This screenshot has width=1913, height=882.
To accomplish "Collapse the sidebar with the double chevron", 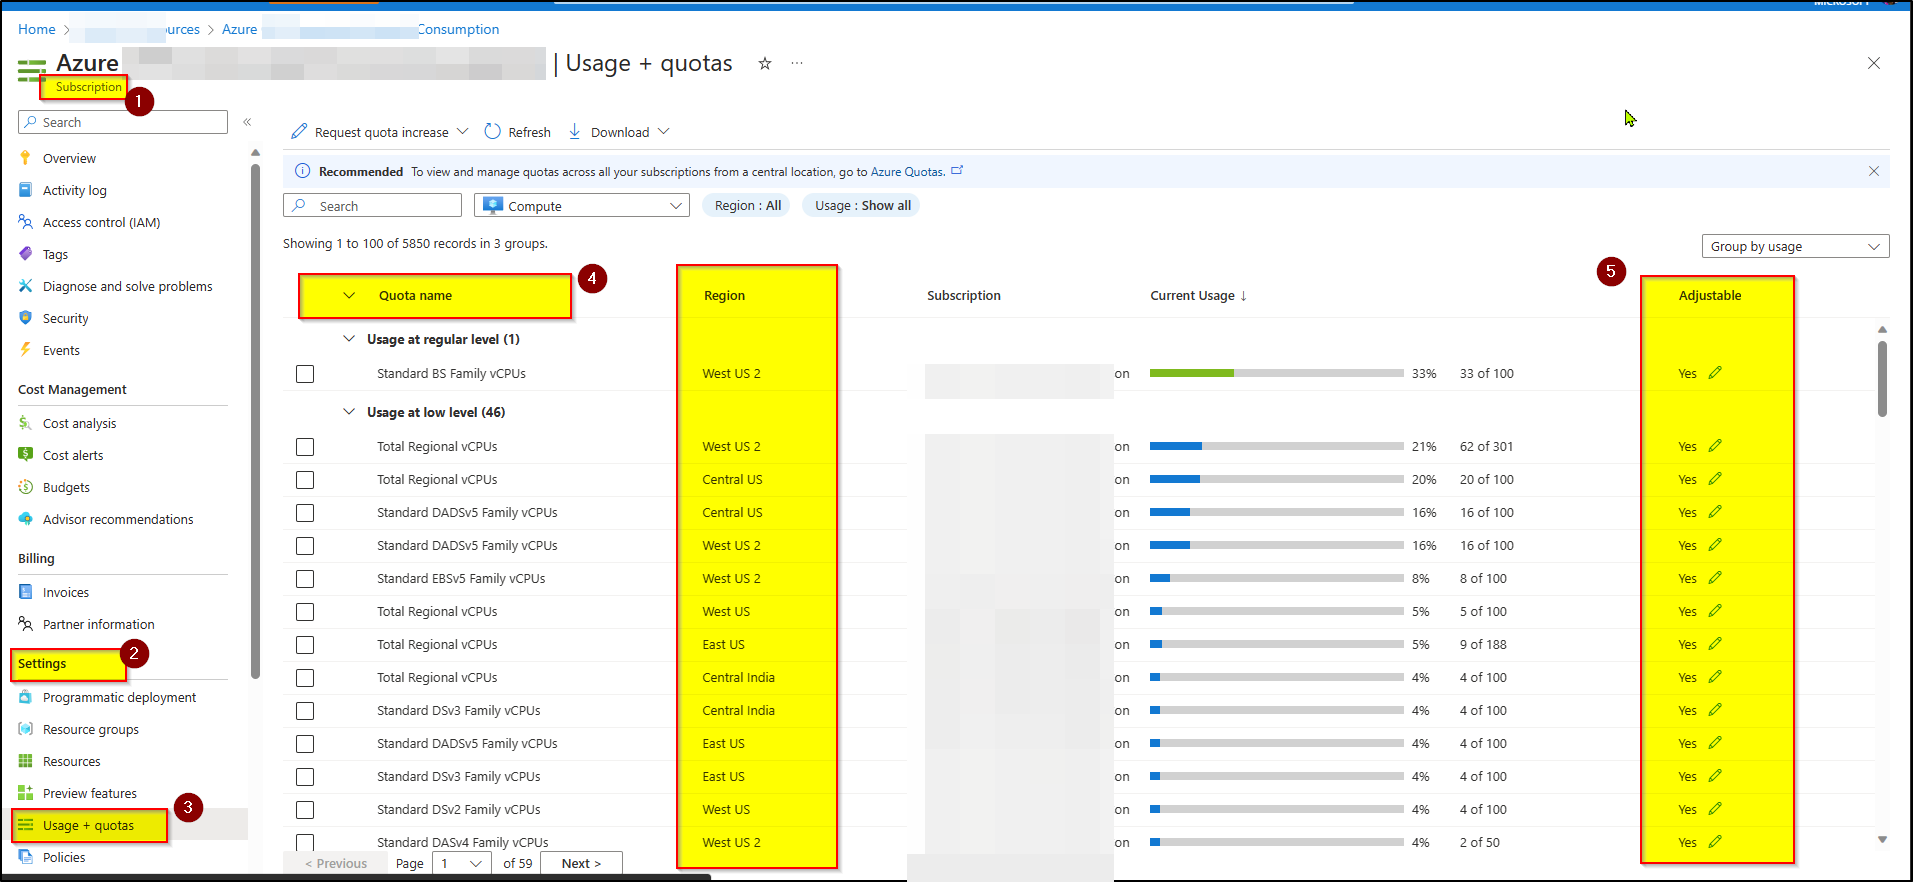I will tap(247, 122).
